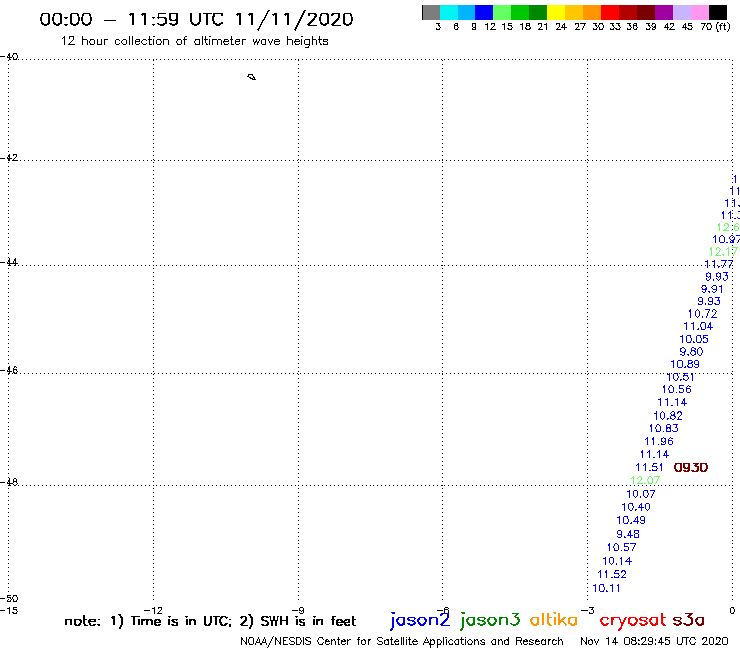Click the small island outline on map
The height and width of the screenshot is (650, 740).
[x=252, y=77]
